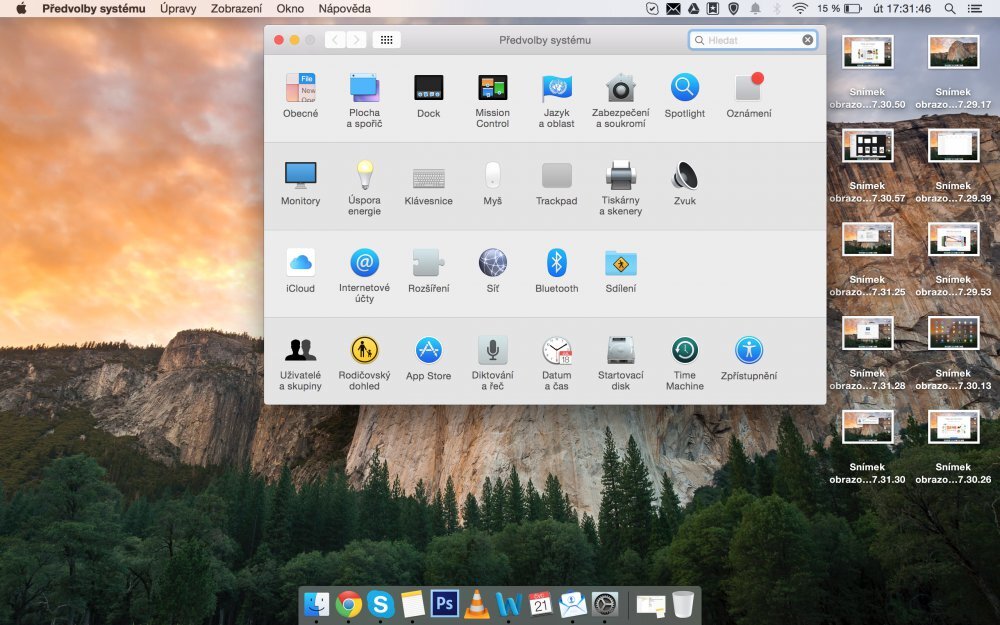1000x625 pixels.
Task: Open Time Machine settings
Action: [684, 352]
